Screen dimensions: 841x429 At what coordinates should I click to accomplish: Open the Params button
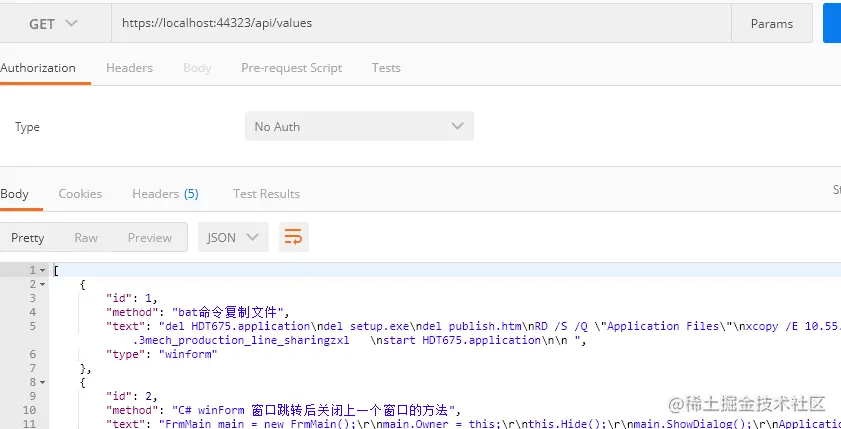click(x=771, y=24)
